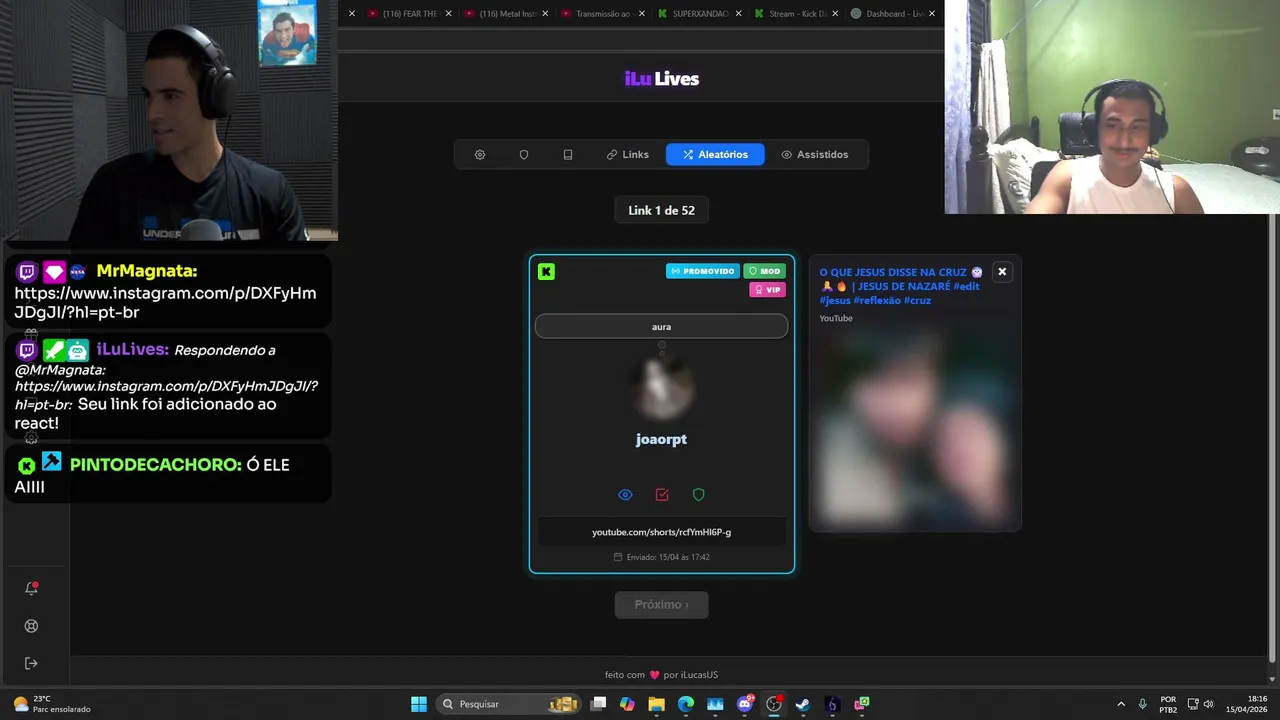Switch to the Assistidos tab
This screenshot has width=1280, height=720.
(815, 155)
